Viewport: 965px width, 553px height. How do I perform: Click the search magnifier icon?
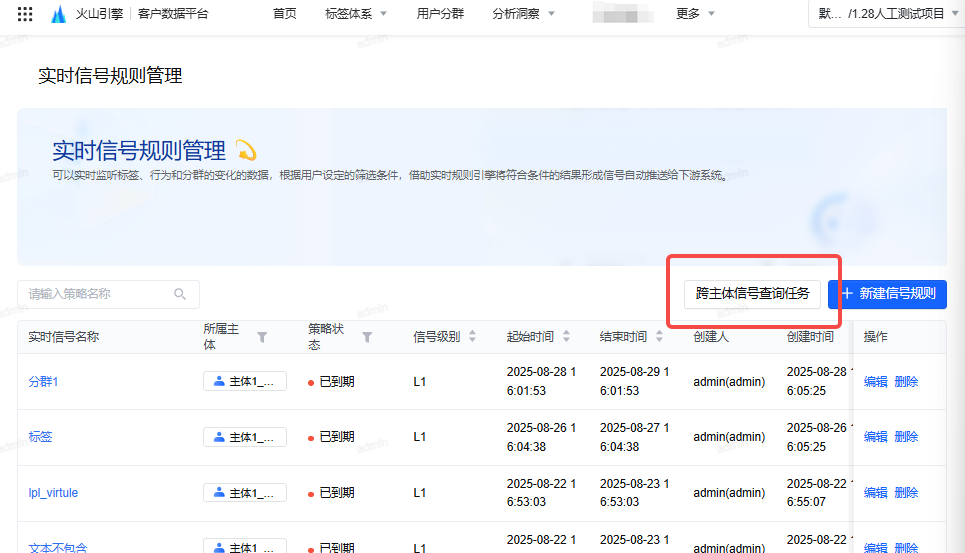180,294
